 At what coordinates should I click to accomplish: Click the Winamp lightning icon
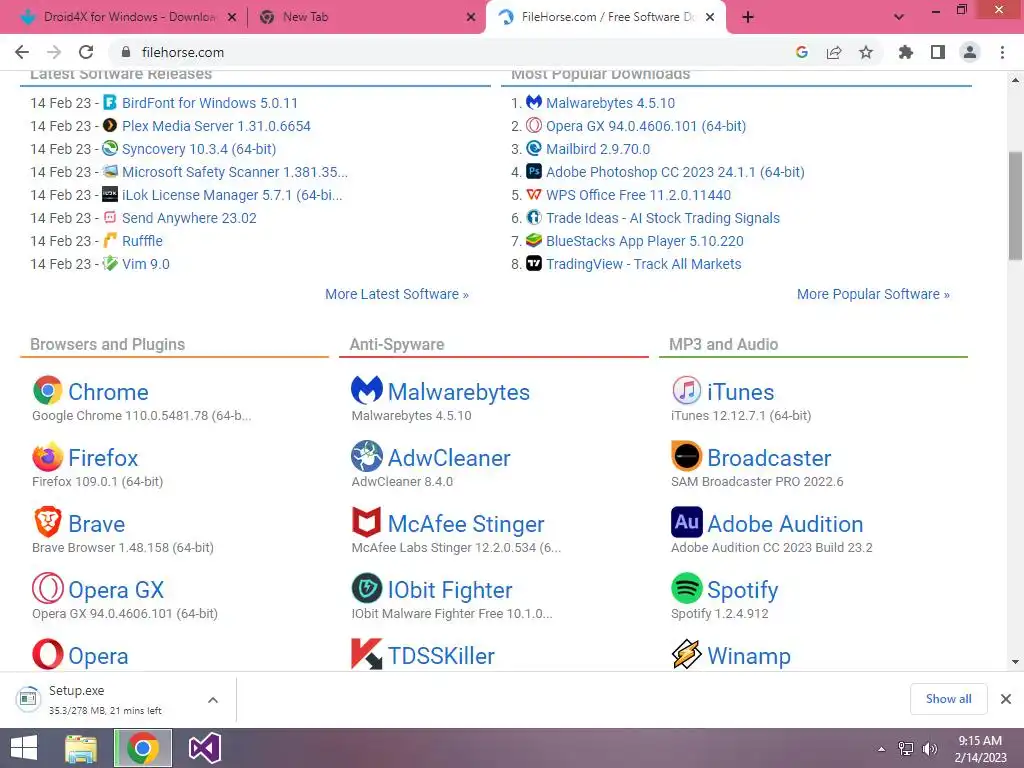click(x=686, y=654)
